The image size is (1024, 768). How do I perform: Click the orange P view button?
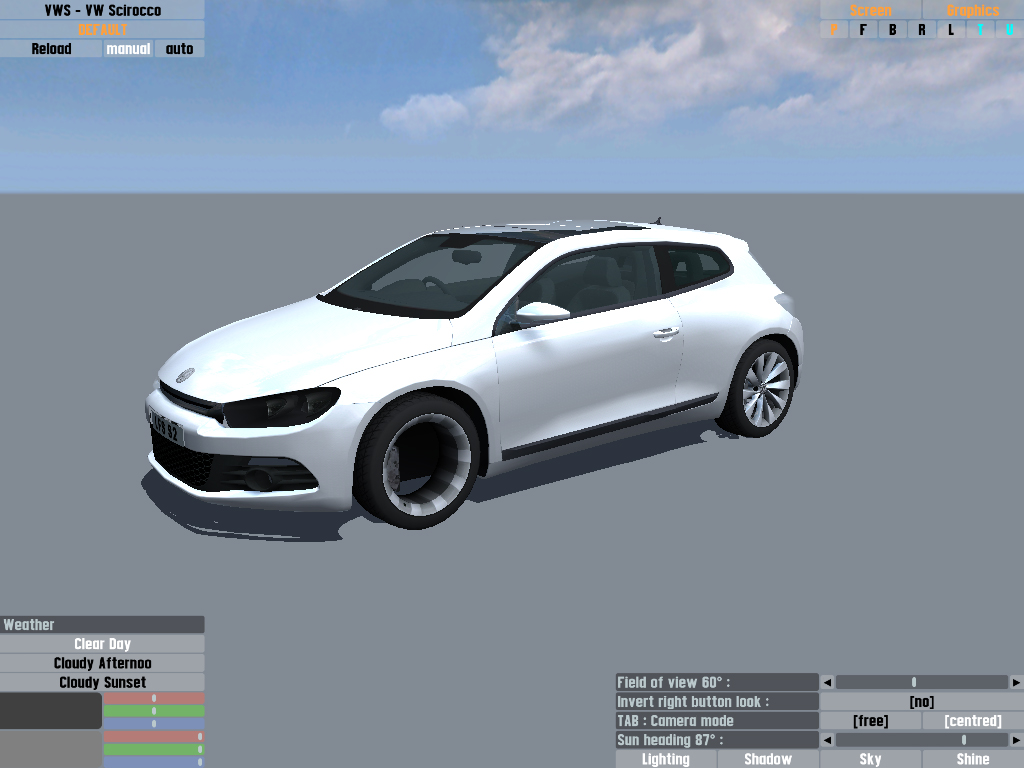pyautogui.click(x=834, y=29)
